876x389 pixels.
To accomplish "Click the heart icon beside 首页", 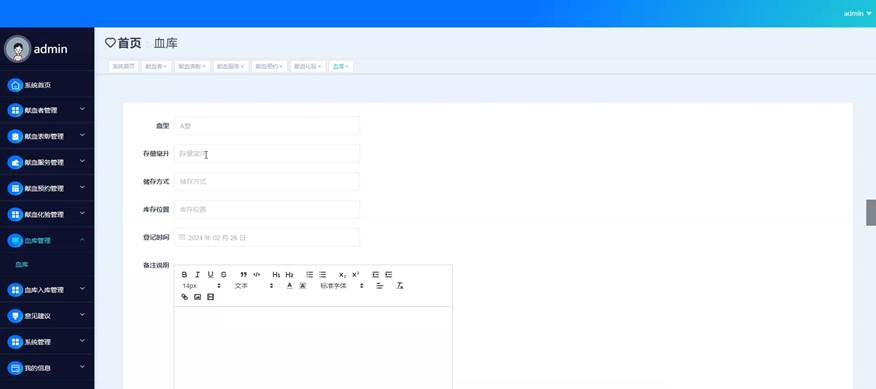I will coord(110,43).
